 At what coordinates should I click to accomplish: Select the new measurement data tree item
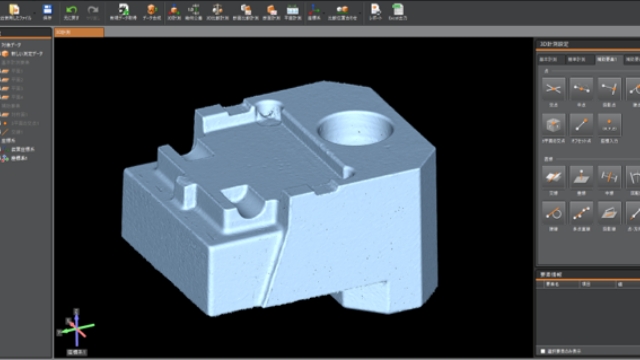22,54
